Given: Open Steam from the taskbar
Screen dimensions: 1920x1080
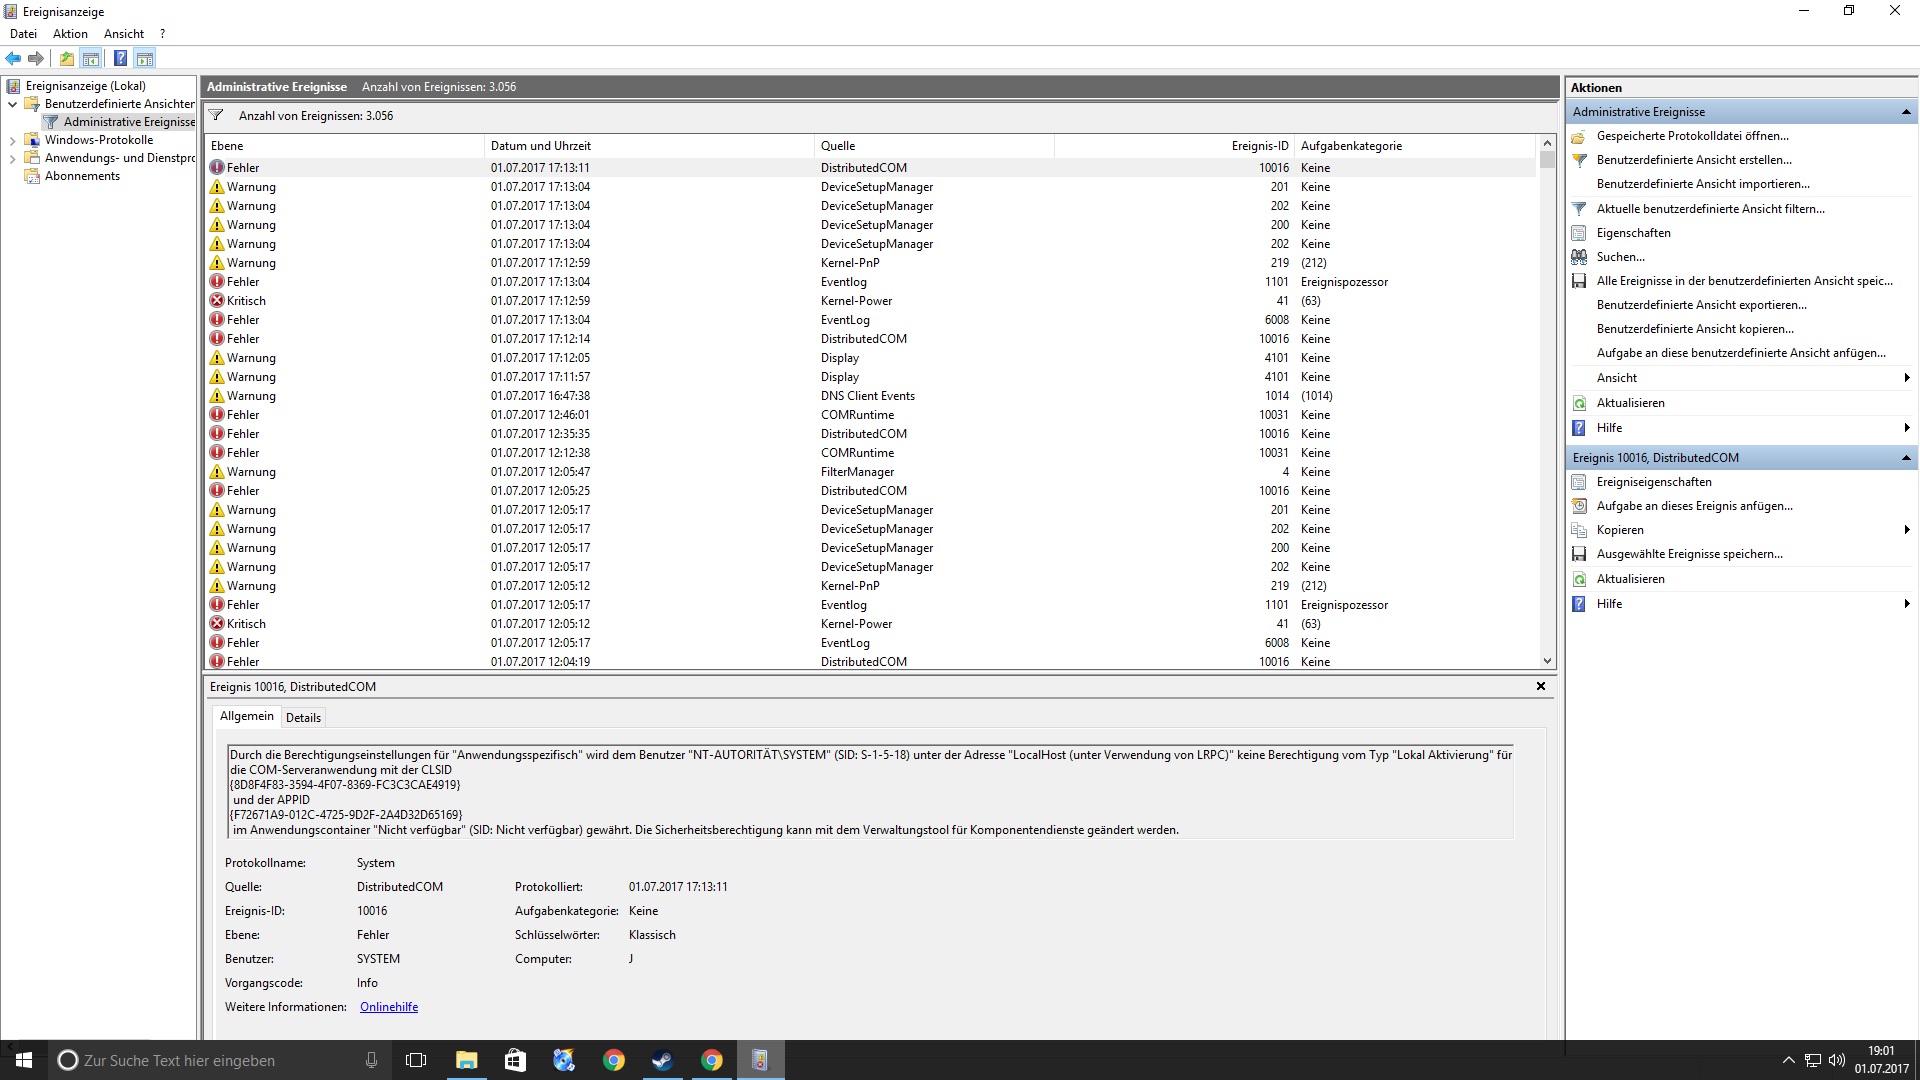Looking at the screenshot, I should (662, 1060).
